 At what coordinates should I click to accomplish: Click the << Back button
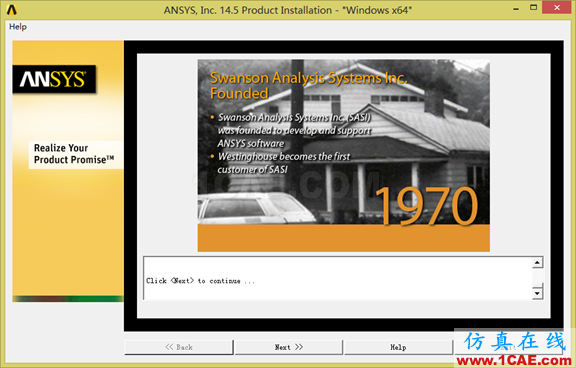click(179, 347)
